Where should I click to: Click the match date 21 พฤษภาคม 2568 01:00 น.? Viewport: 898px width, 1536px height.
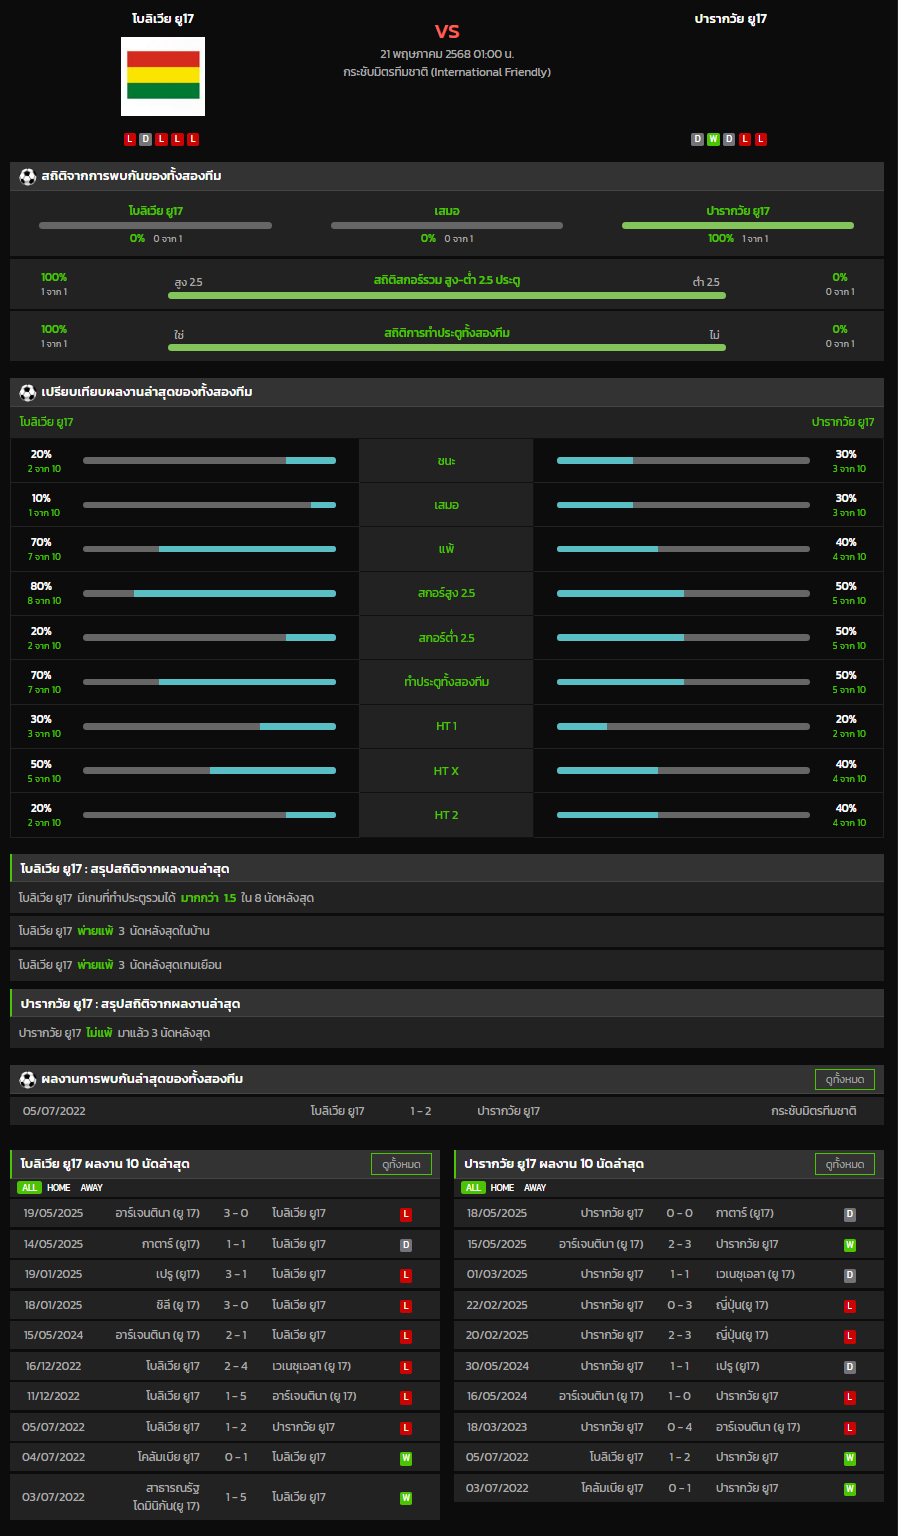[x=447, y=54]
